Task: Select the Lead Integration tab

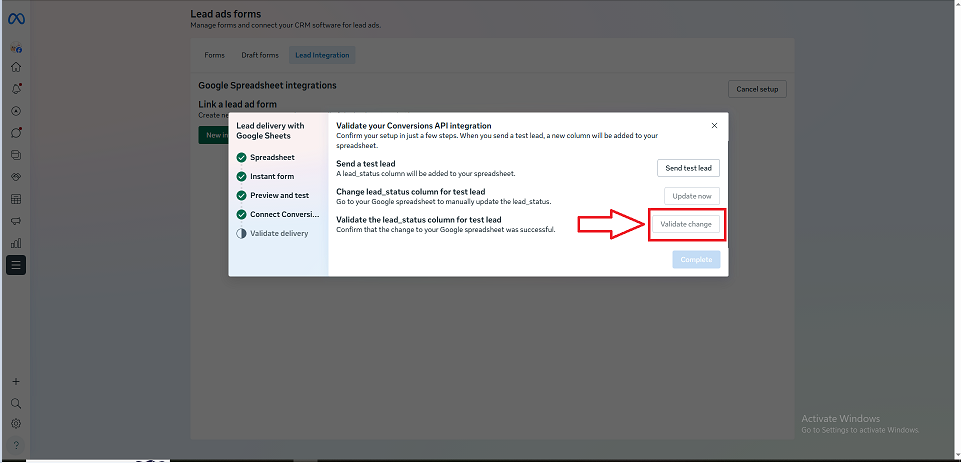Action: tap(322, 55)
